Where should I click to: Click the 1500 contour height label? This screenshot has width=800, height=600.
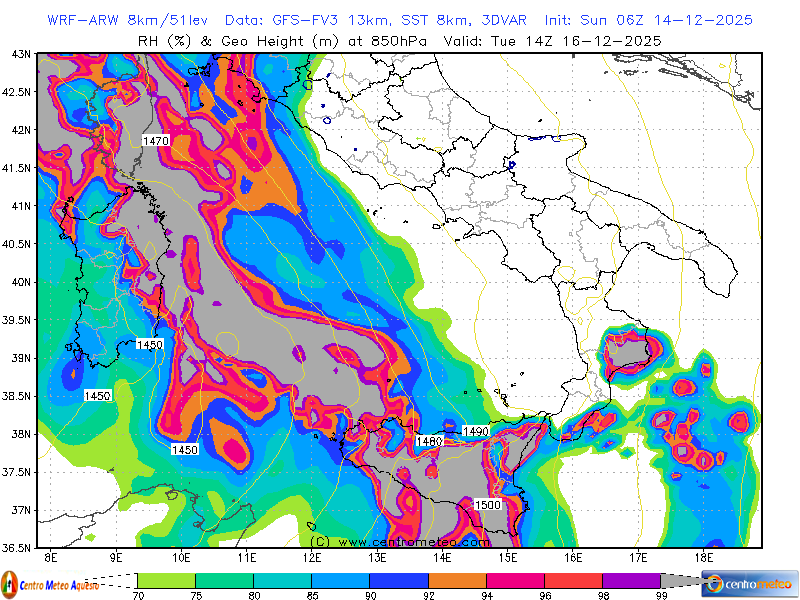coord(488,505)
